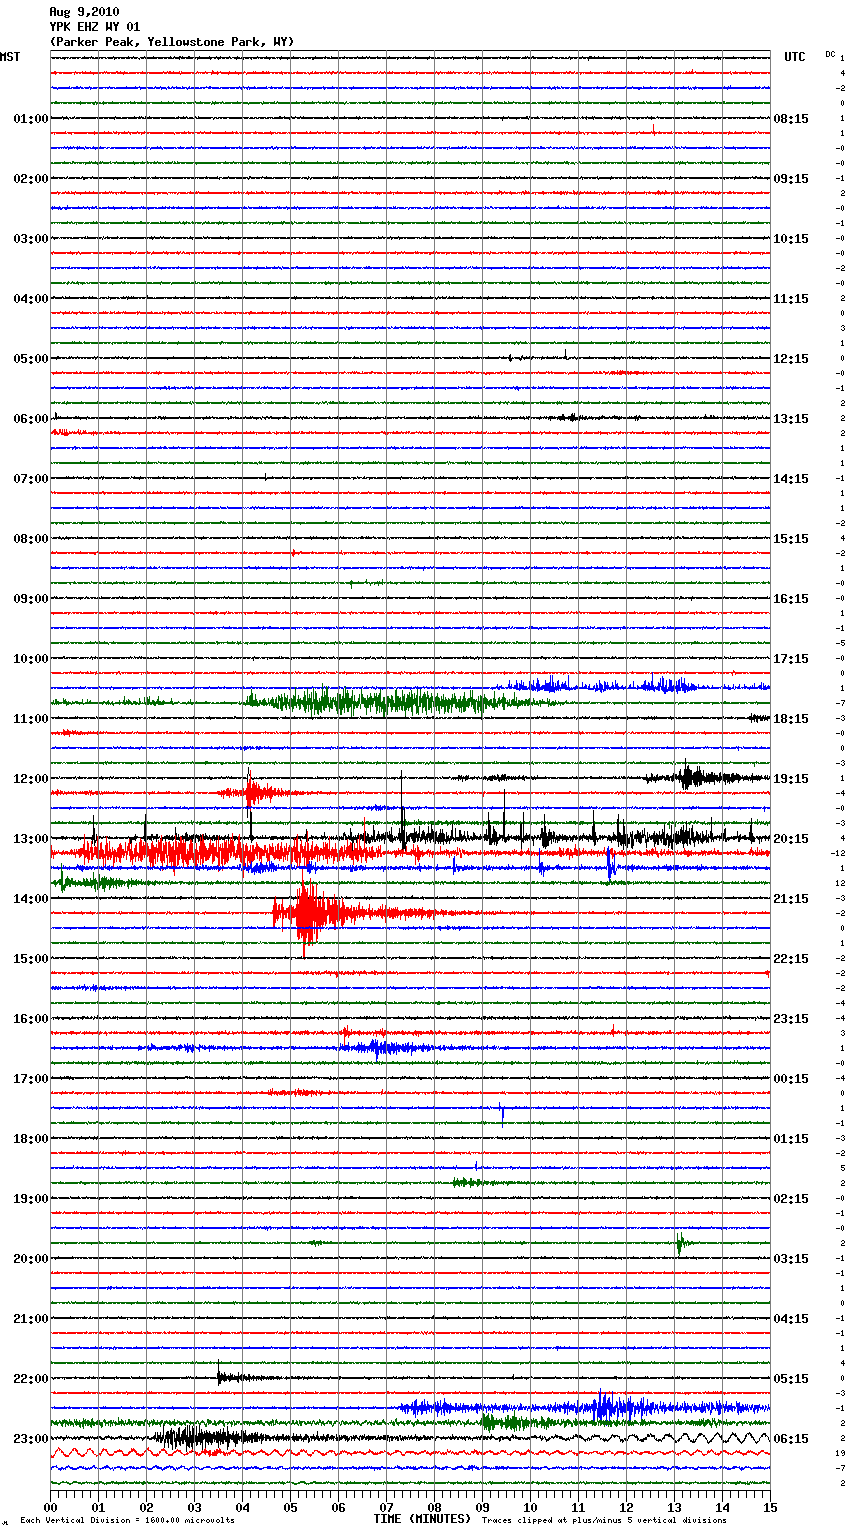Select the station code 'YPK EHZ WY 01'
Screen dimensions: 850x1534
tap(95, 27)
